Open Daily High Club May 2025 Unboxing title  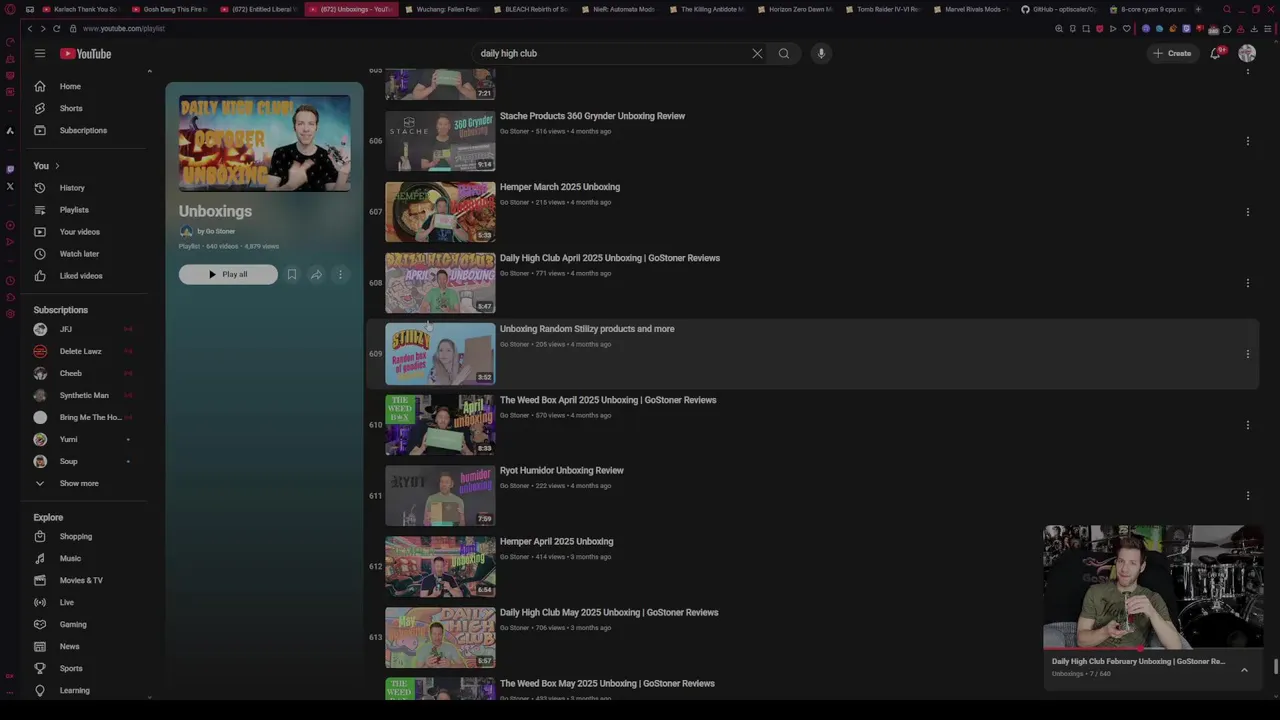pyautogui.click(x=609, y=613)
